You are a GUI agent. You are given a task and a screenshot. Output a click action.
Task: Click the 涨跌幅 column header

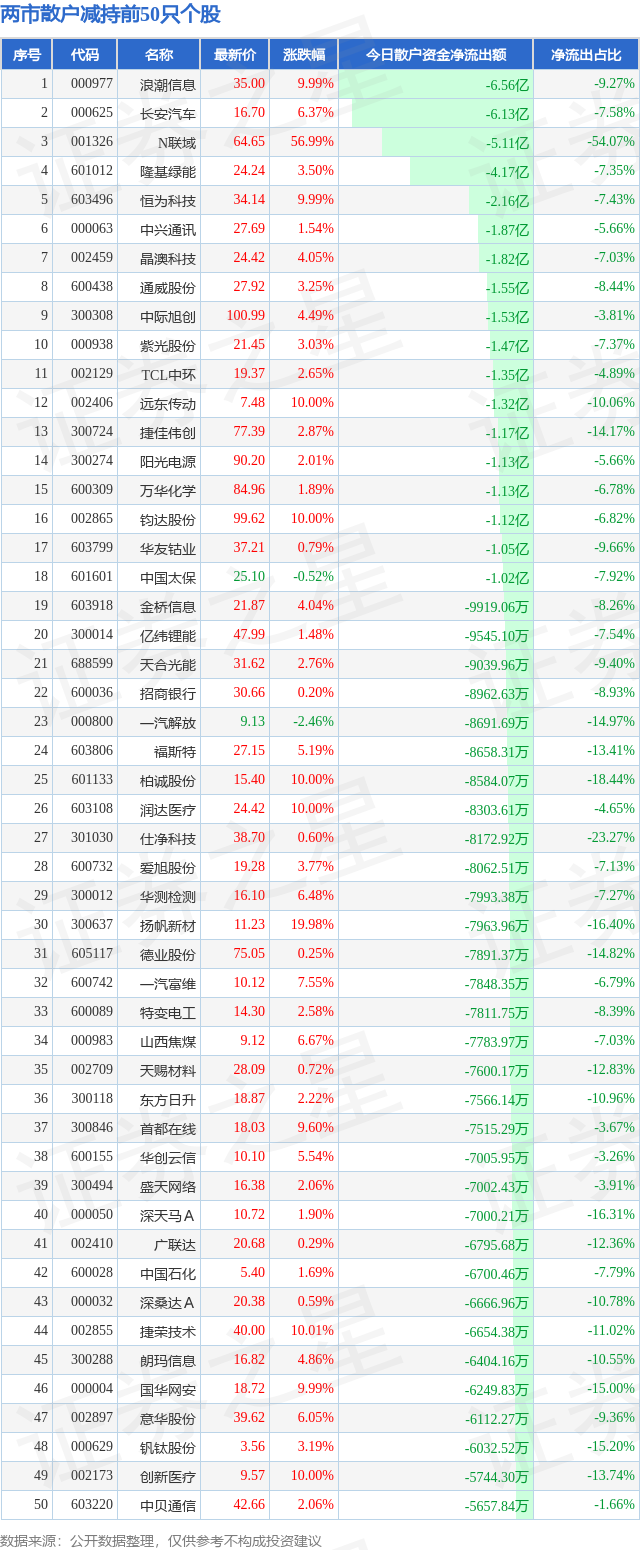[304, 55]
